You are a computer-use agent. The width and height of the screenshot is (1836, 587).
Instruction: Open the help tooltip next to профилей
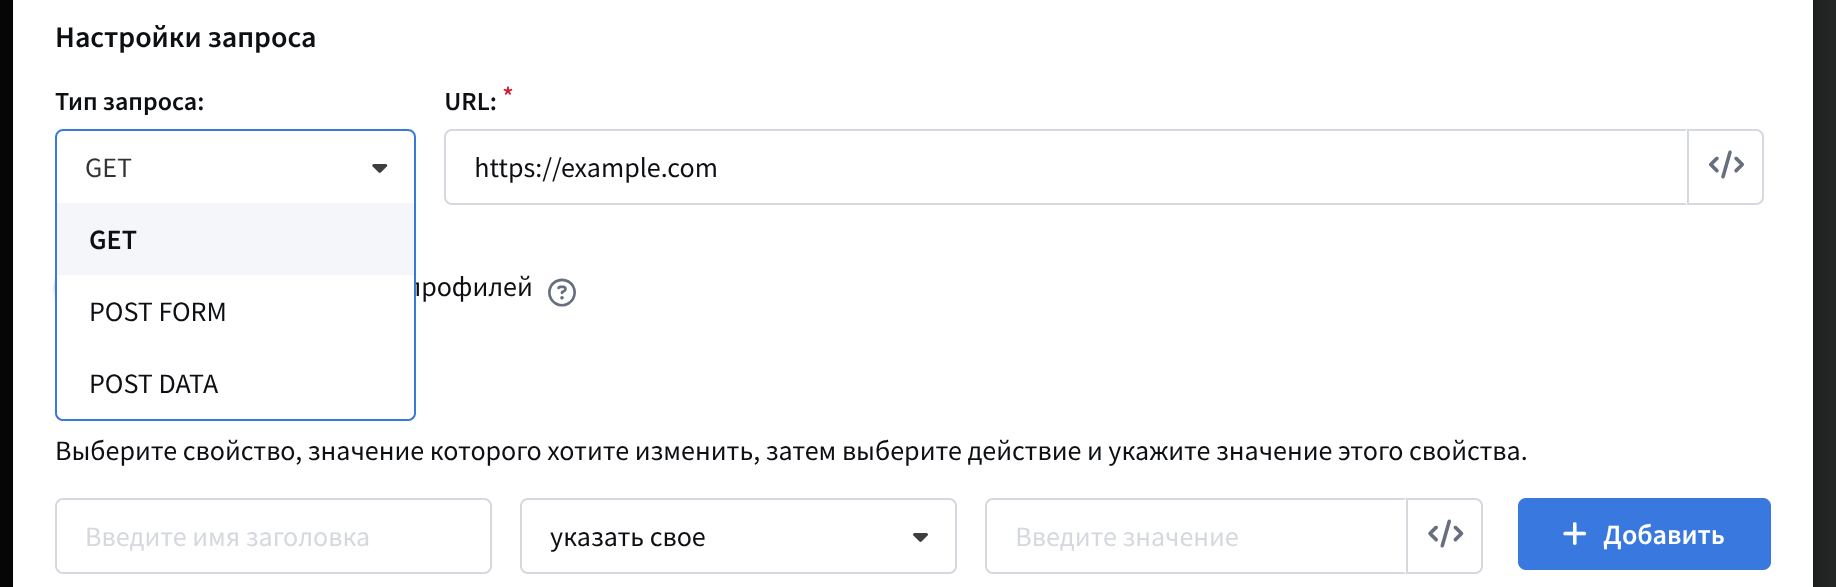[562, 292]
